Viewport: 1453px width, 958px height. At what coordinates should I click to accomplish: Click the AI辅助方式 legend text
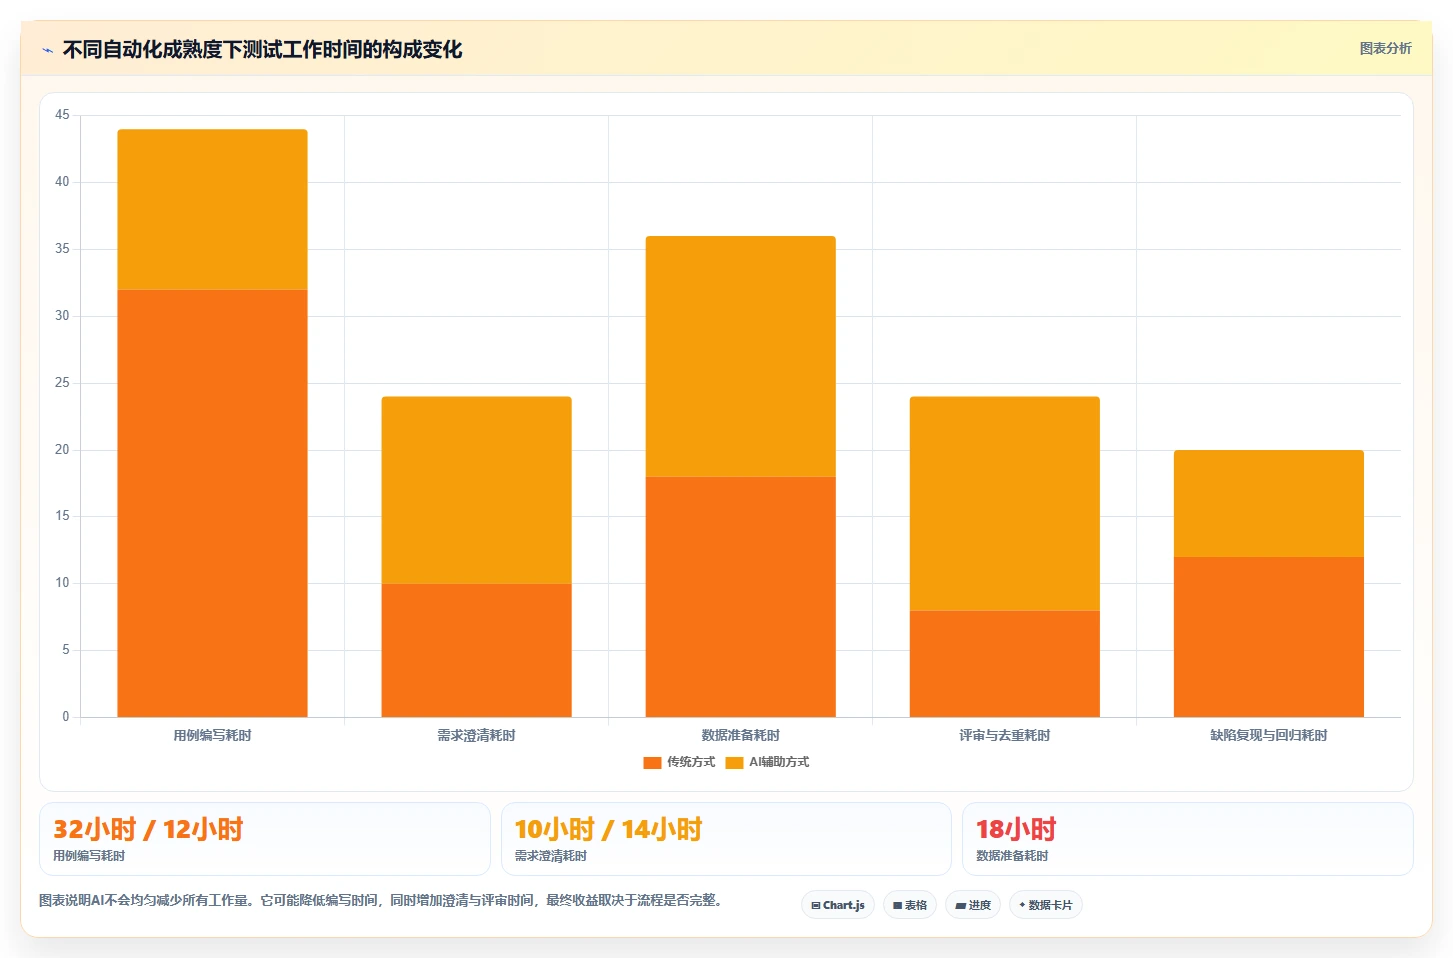[779, 762]
